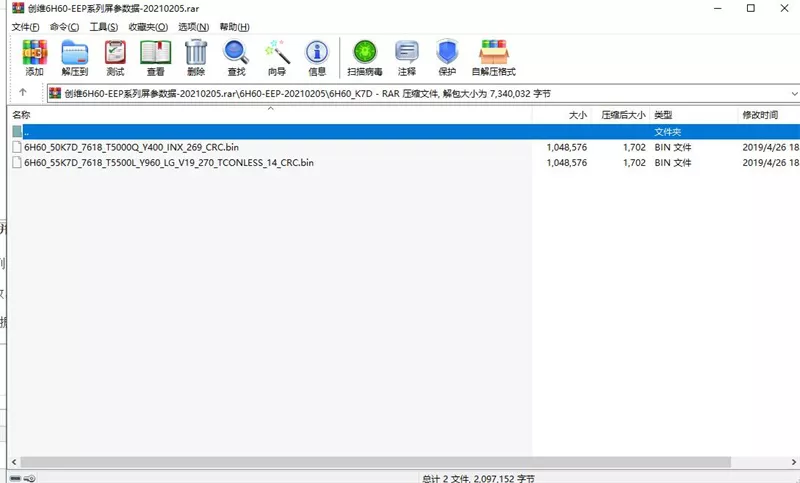Click 'BIN 文件' type of 50K7D row
This screenshot has width=800, height=483.
[672, 147]
